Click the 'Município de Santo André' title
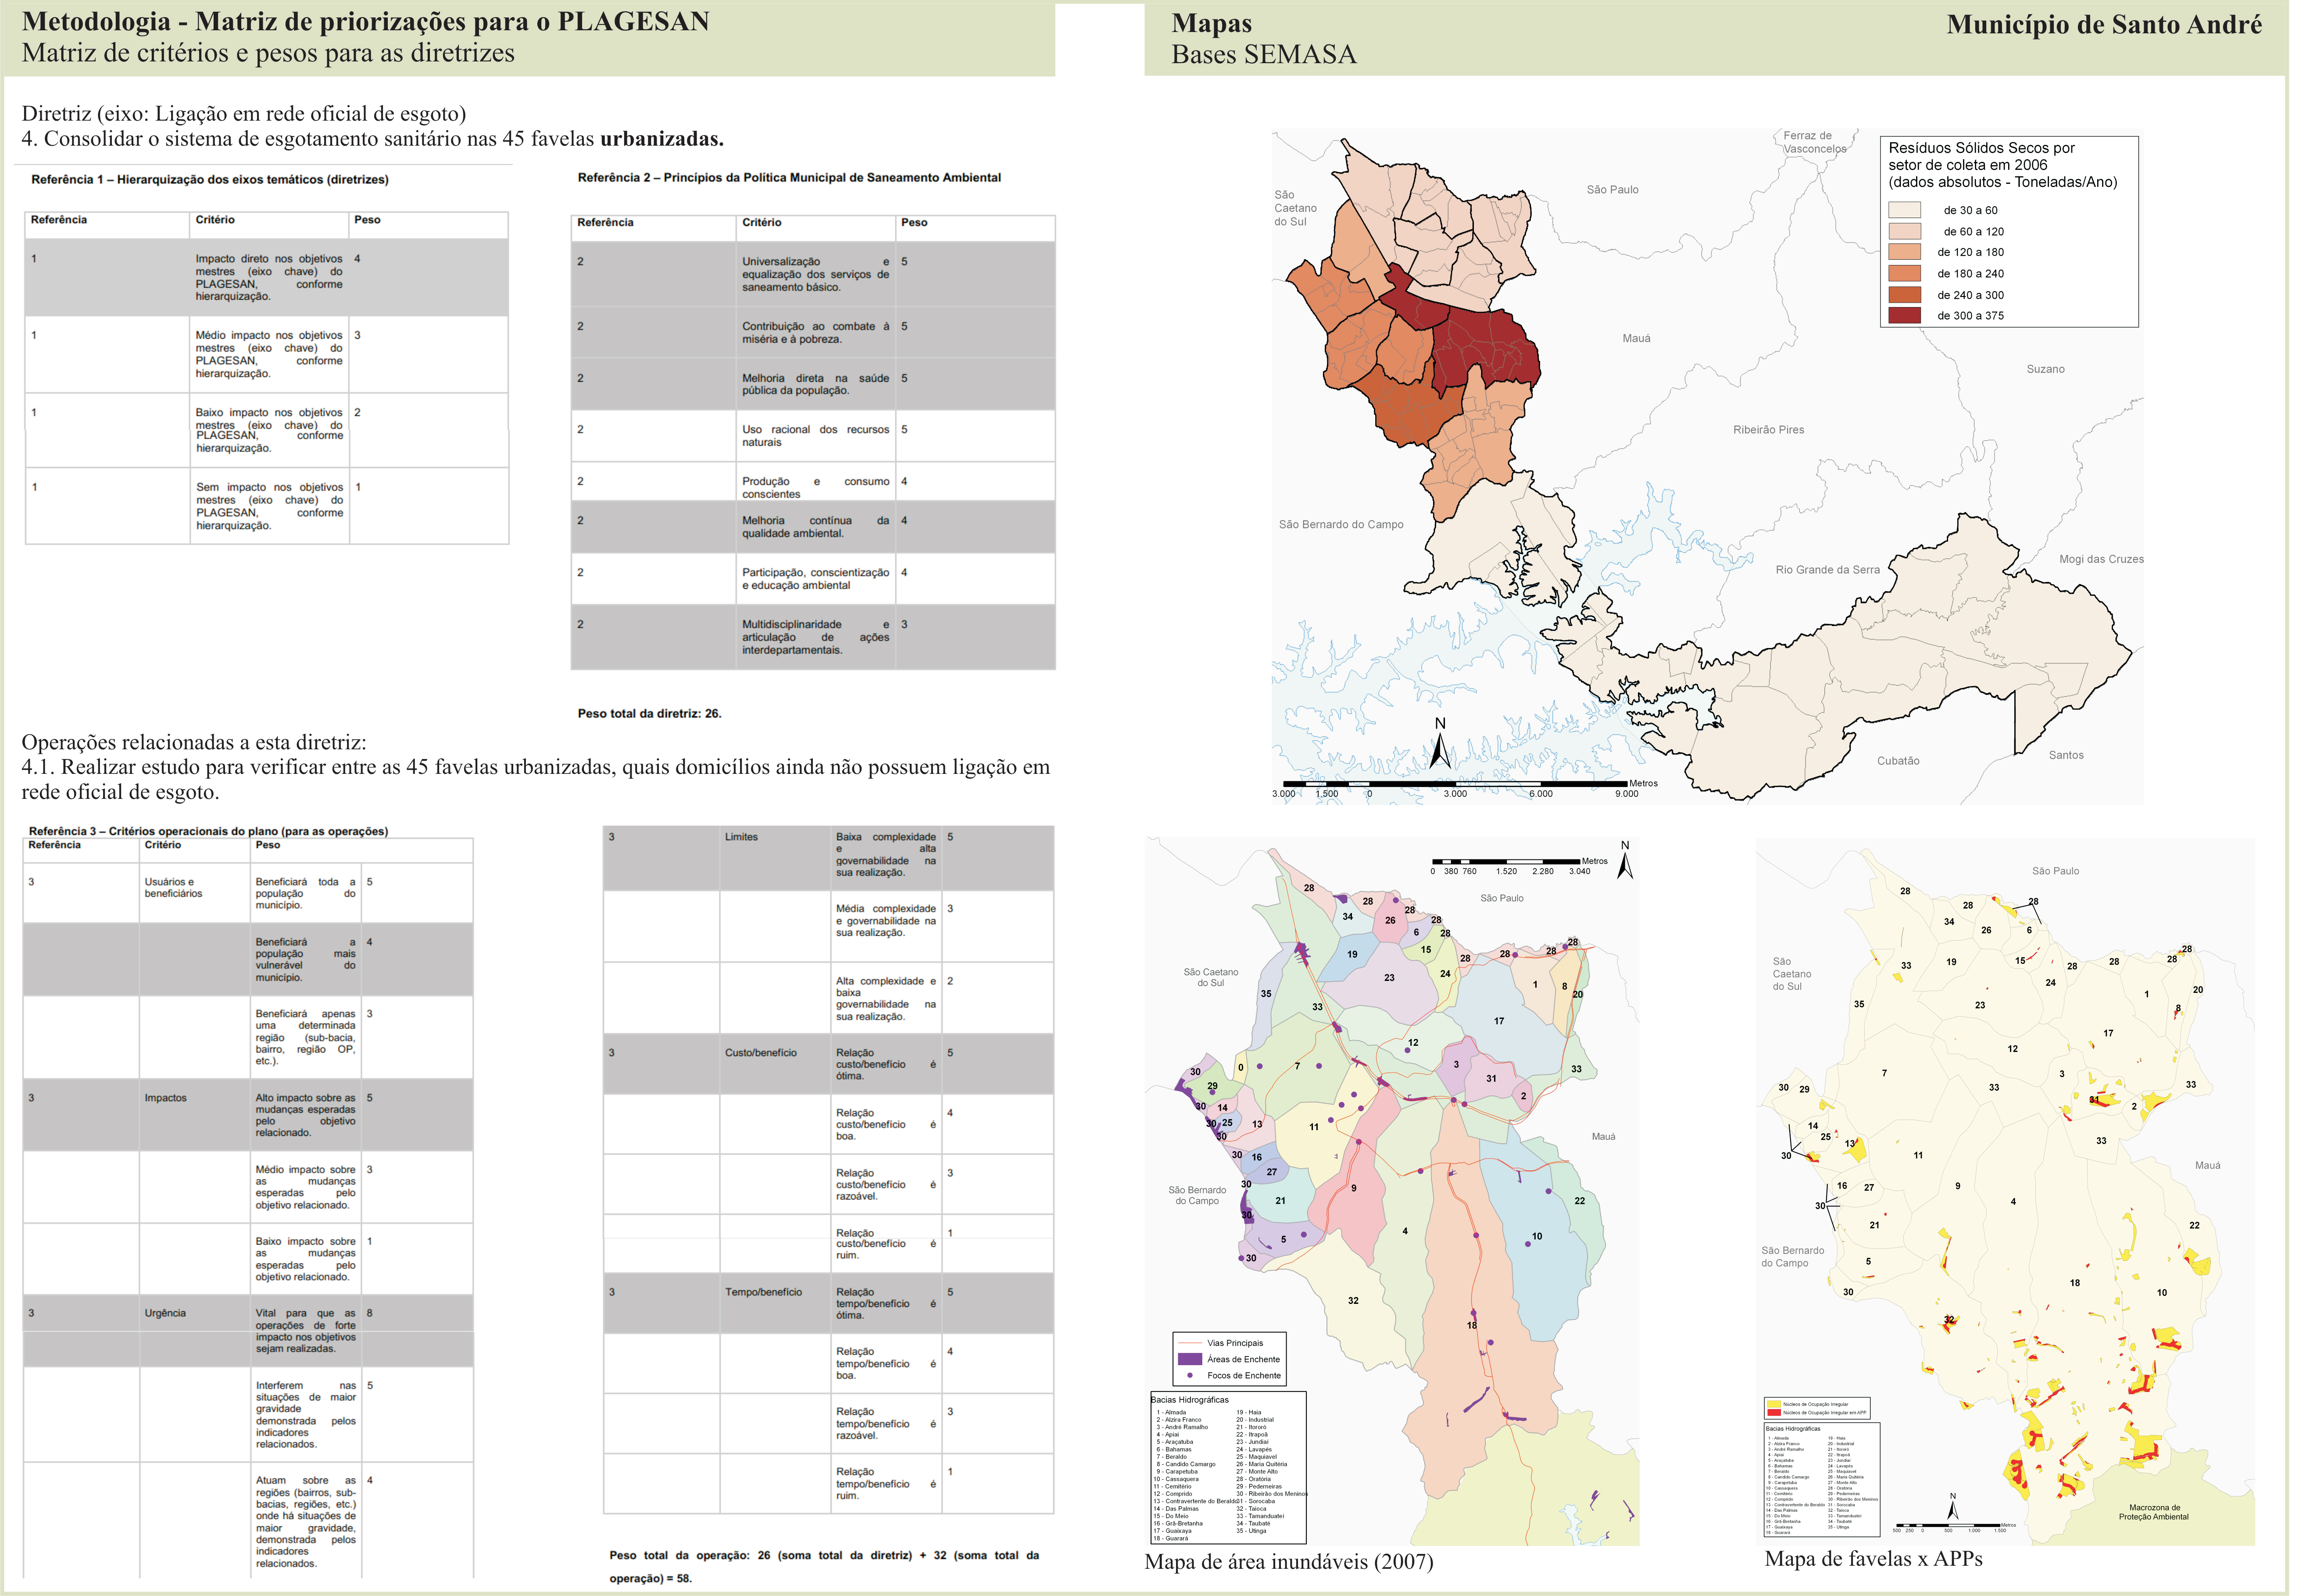Viewport: 2306px width, 1596px height. point(2104,24)
